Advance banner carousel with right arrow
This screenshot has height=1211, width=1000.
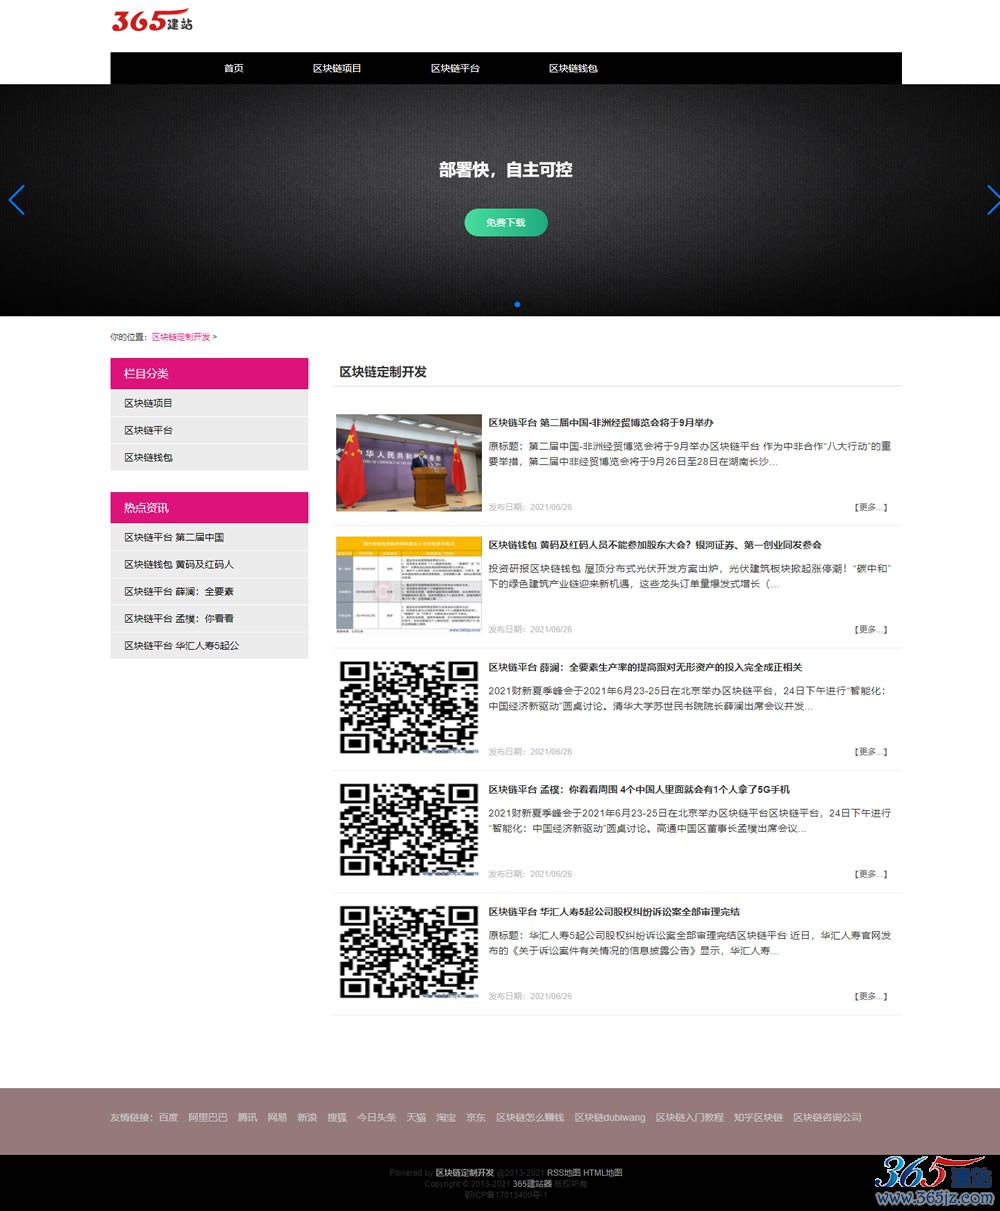coord(992,200)
